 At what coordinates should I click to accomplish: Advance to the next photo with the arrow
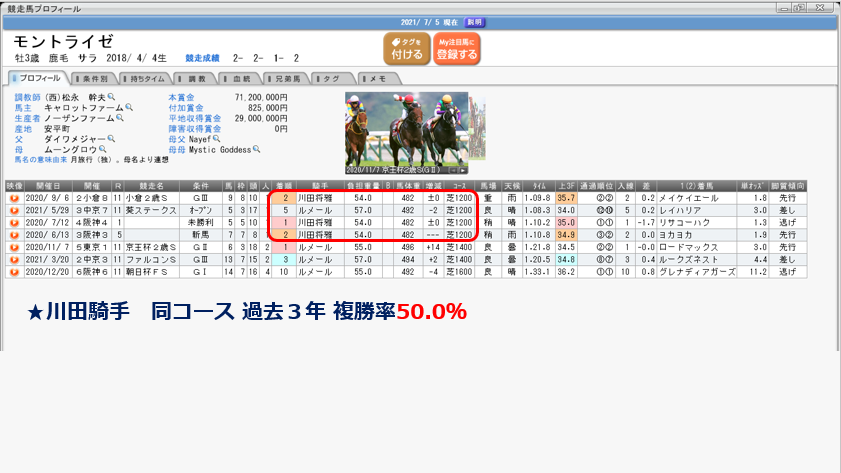[x=463, y=170]
